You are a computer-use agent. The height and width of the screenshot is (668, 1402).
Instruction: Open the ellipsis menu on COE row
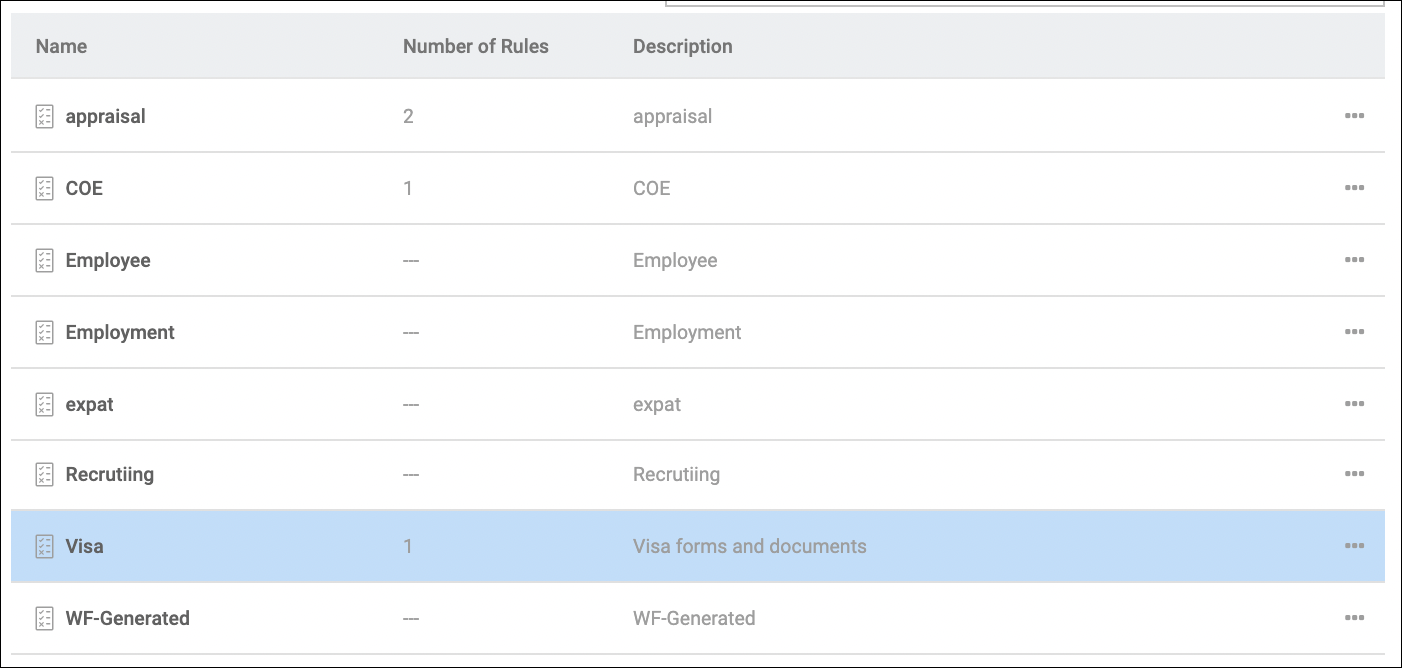(x=1354, y=188)
